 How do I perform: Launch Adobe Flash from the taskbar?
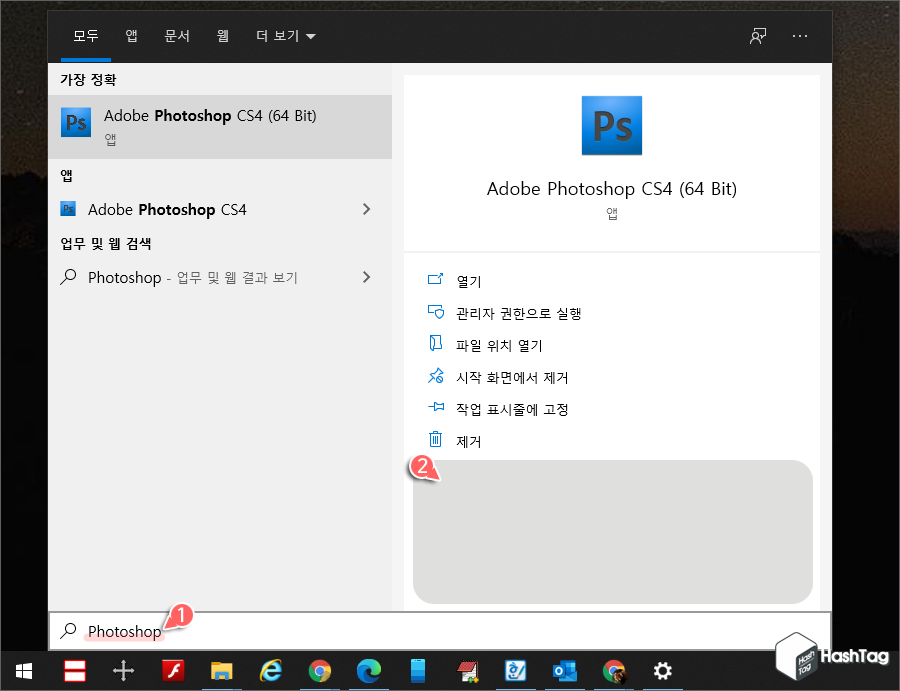pos(172,670)
